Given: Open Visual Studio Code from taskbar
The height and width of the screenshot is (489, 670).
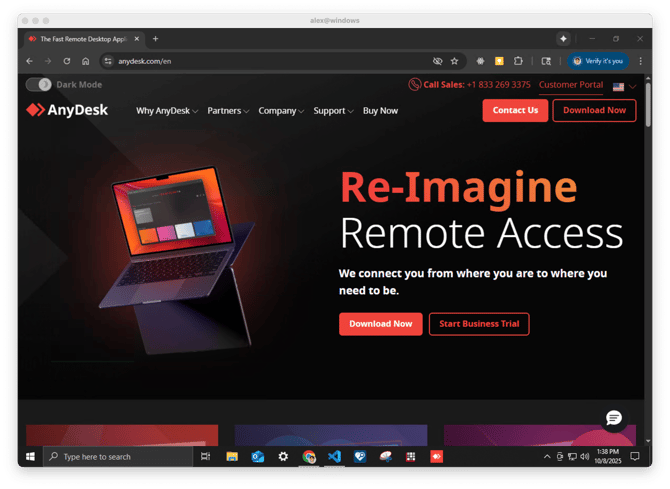Looking at the screenshot, I should click(x=334, y=457).
